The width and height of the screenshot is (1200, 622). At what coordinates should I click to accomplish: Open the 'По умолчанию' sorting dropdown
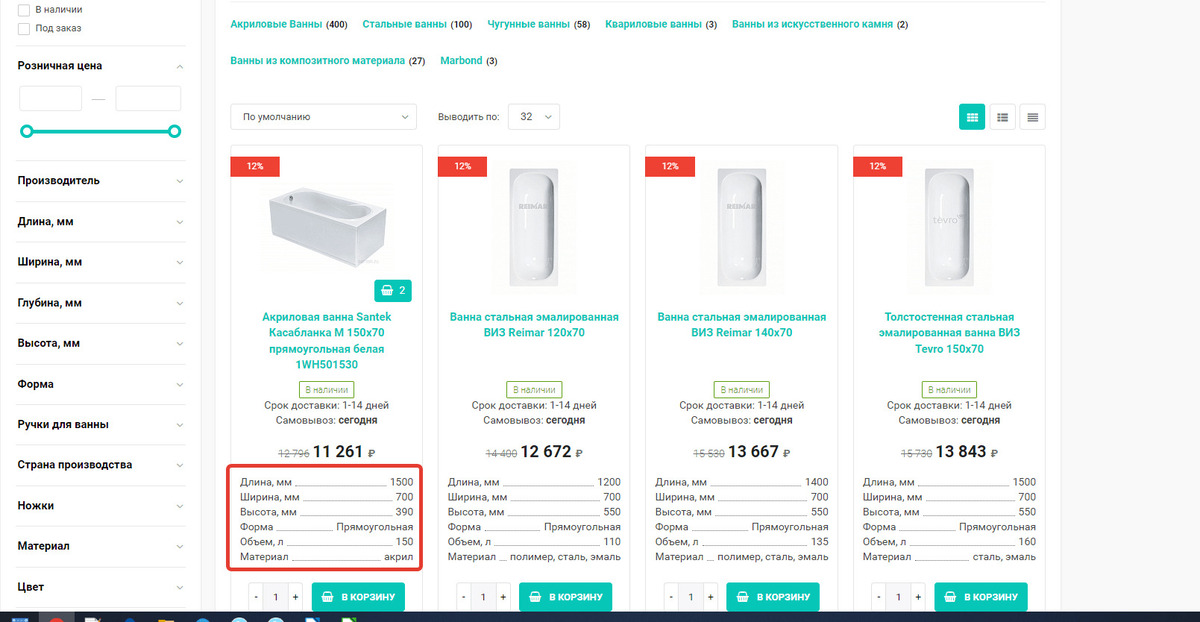tap(323, 117)
